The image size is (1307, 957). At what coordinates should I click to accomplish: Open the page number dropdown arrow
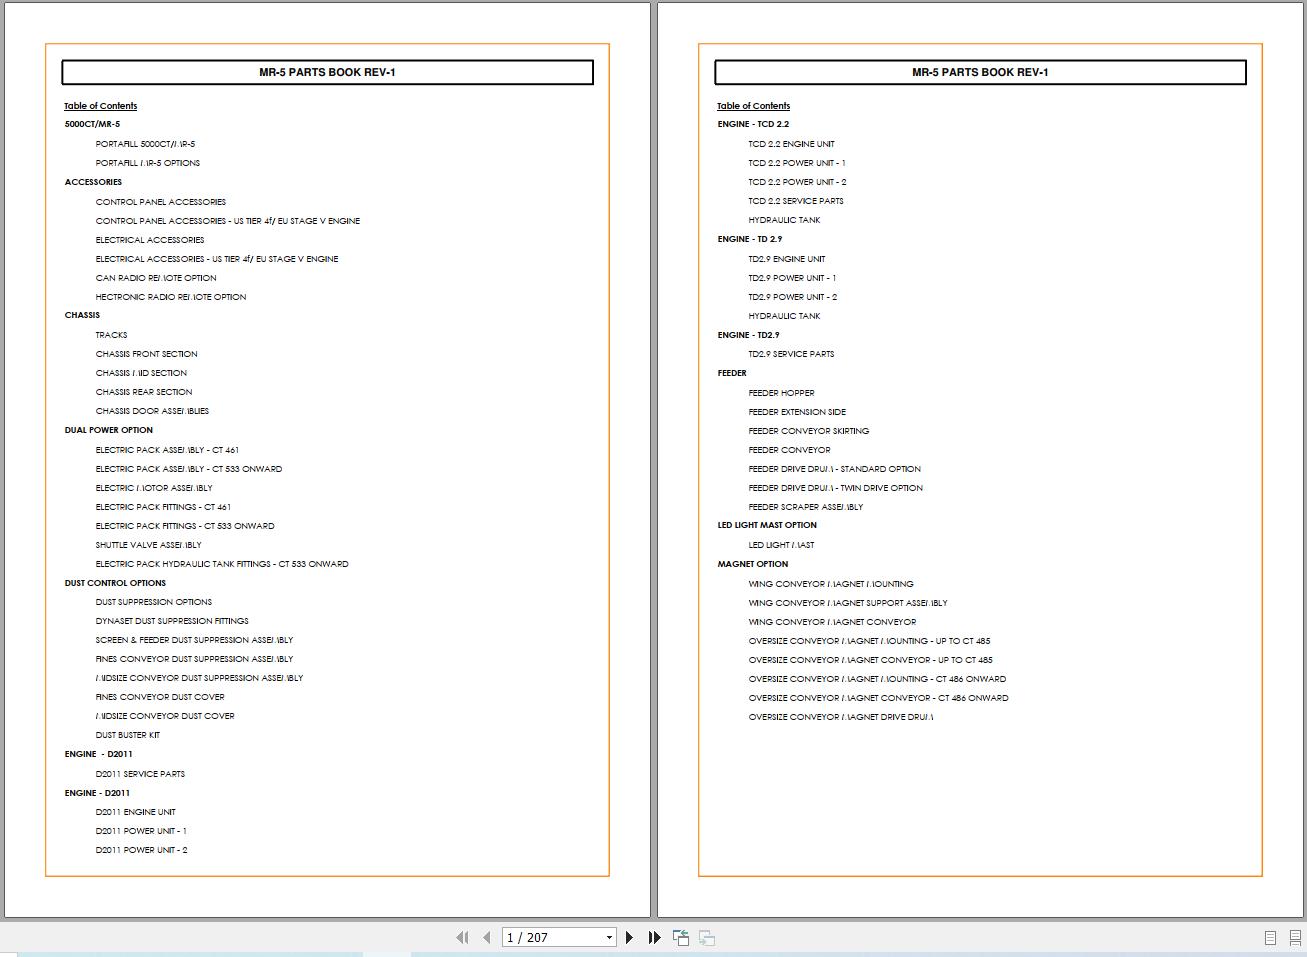[x=609, y=937]
